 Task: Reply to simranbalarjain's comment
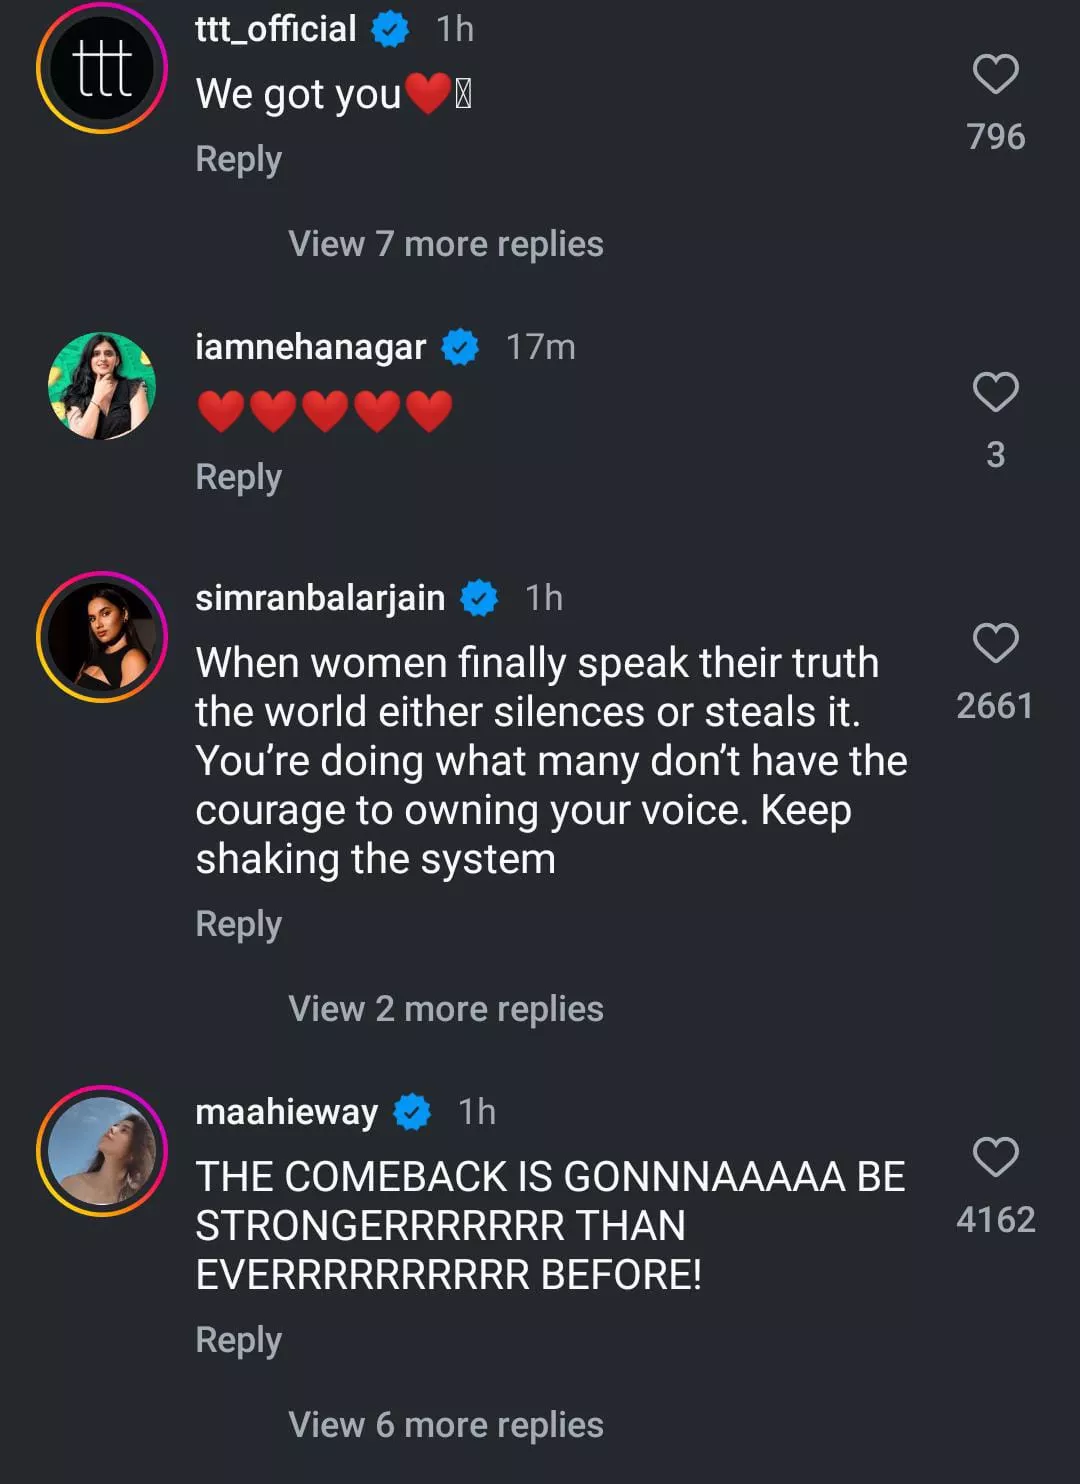click(x=238, y=924)
